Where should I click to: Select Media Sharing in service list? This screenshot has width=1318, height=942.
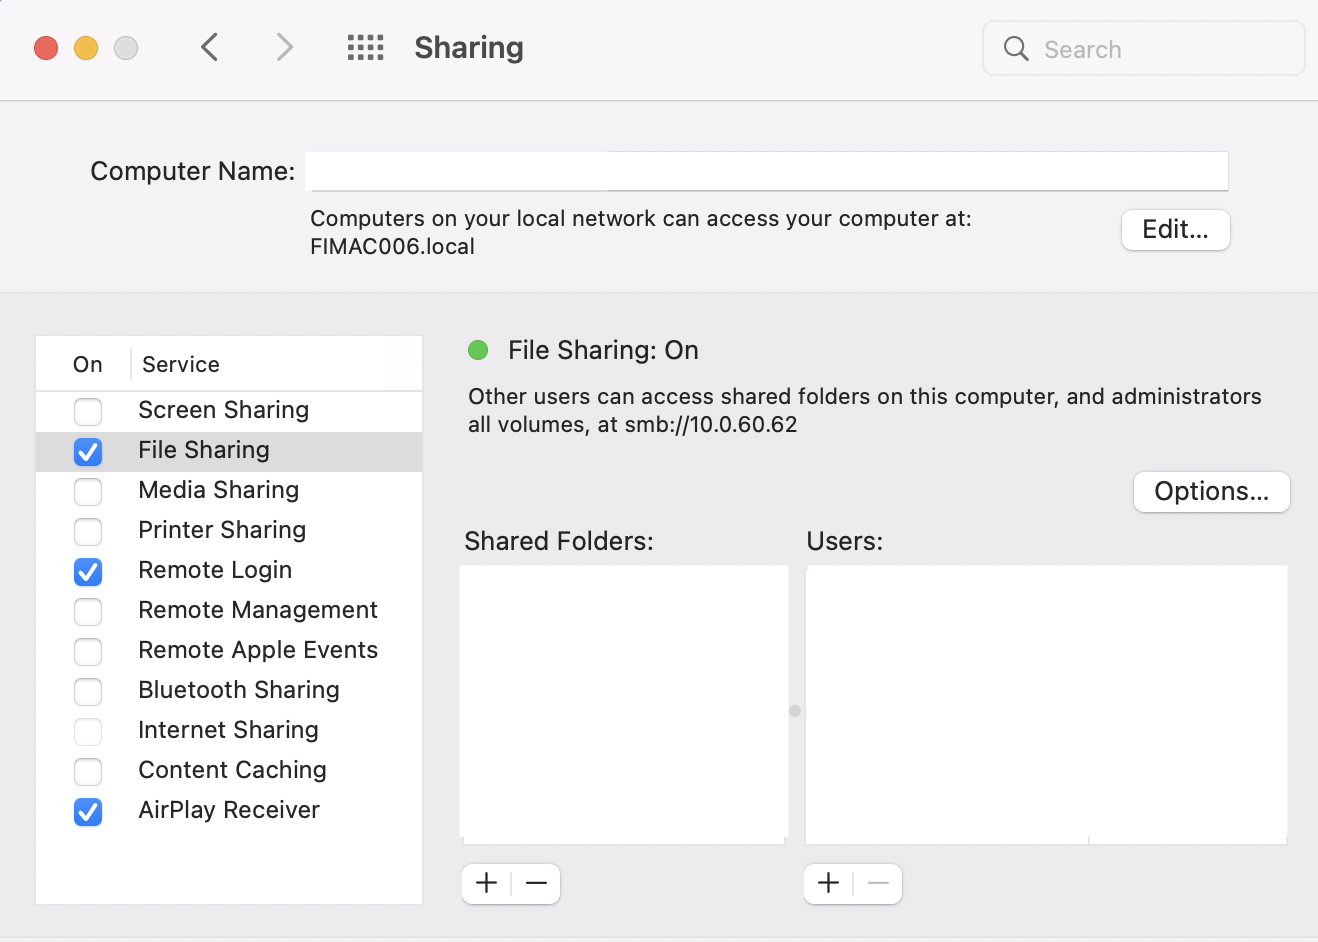[x=218, y=490]
